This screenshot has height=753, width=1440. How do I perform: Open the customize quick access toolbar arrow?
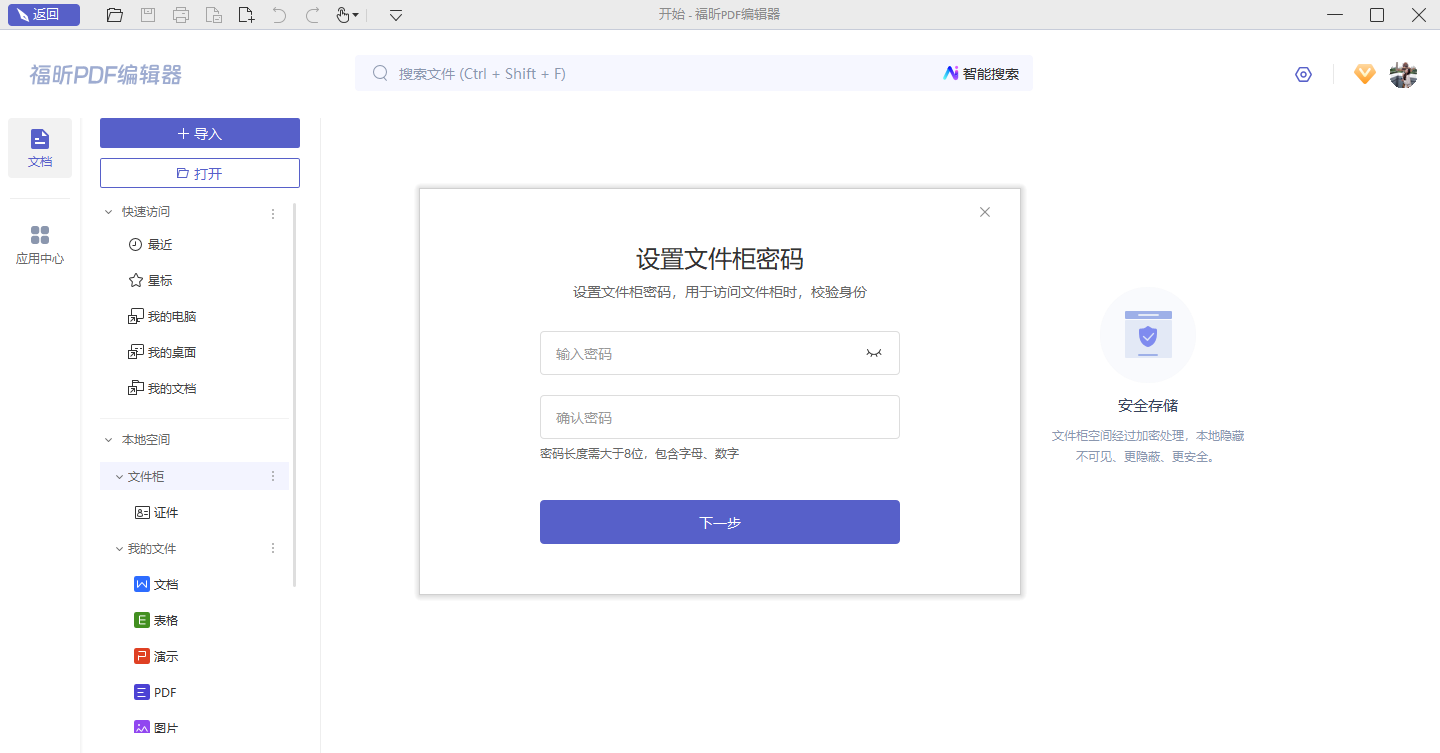pyautogui.click(x=396, y=15)
